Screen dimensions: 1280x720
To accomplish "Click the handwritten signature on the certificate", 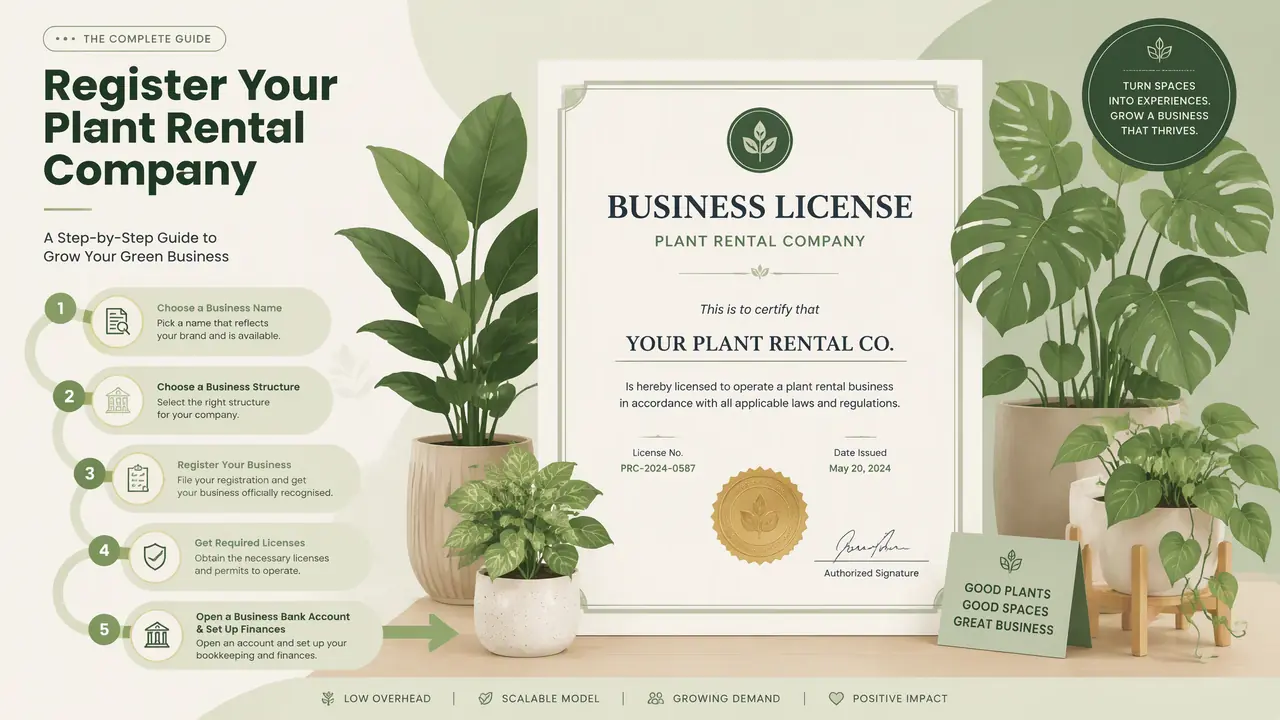I will [871, 545].
